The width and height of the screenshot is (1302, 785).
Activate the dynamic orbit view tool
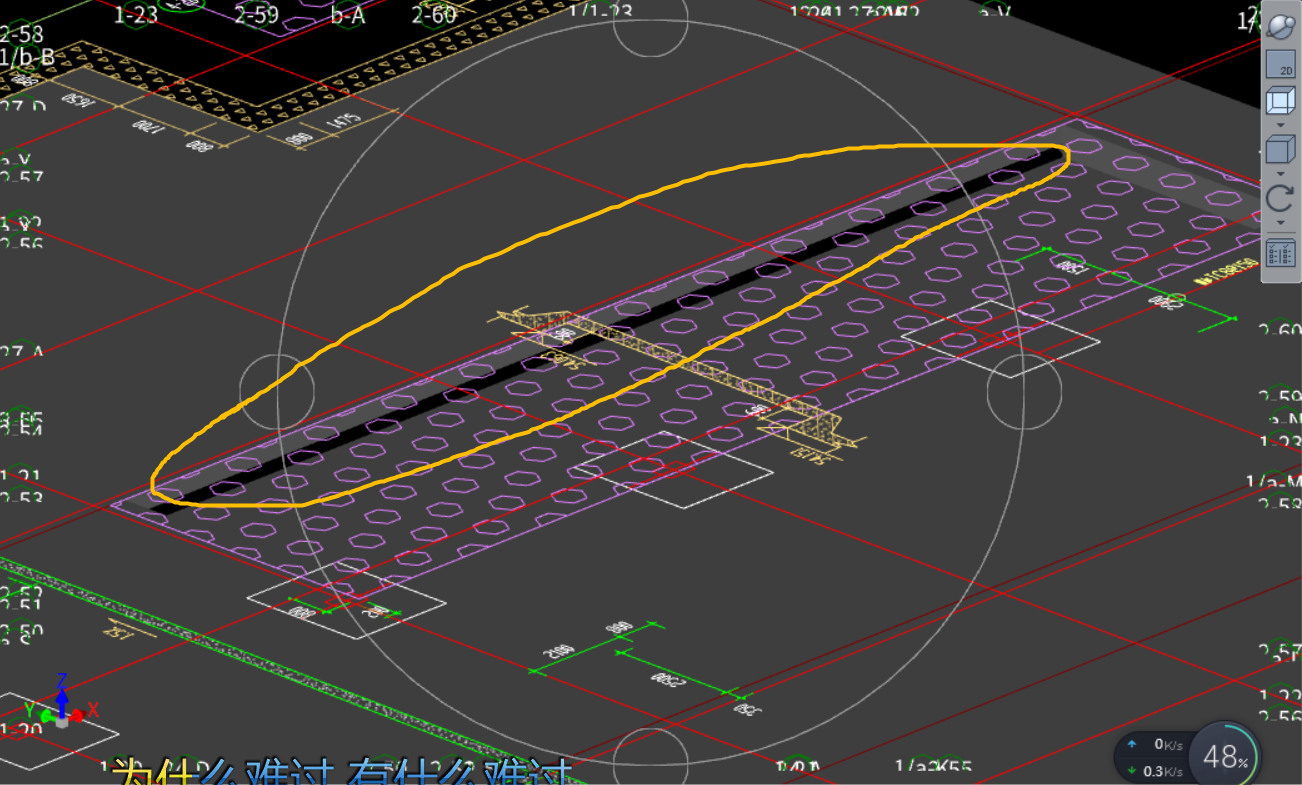click(x=1280, y=27)
